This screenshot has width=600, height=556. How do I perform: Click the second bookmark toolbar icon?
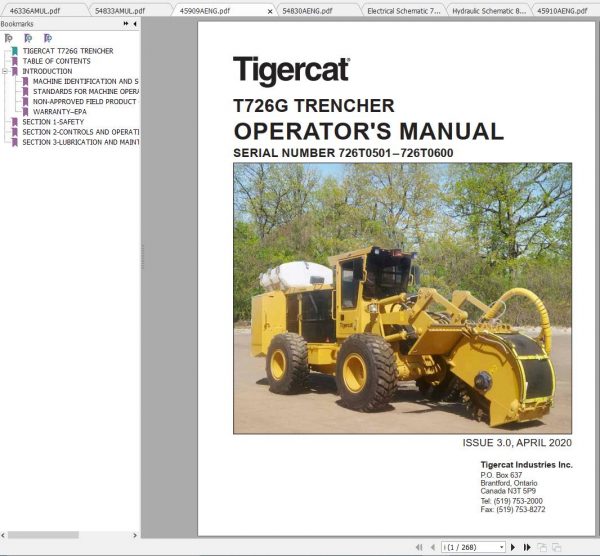tap(28, 38)
